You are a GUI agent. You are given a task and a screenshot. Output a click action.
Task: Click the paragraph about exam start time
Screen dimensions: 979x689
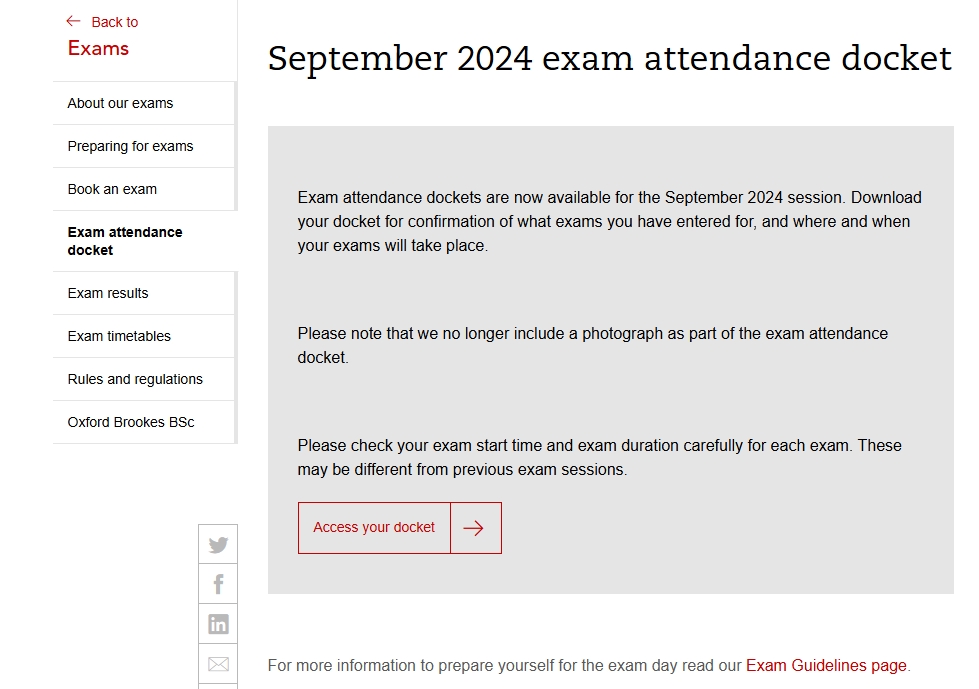(x=599, y=457)
